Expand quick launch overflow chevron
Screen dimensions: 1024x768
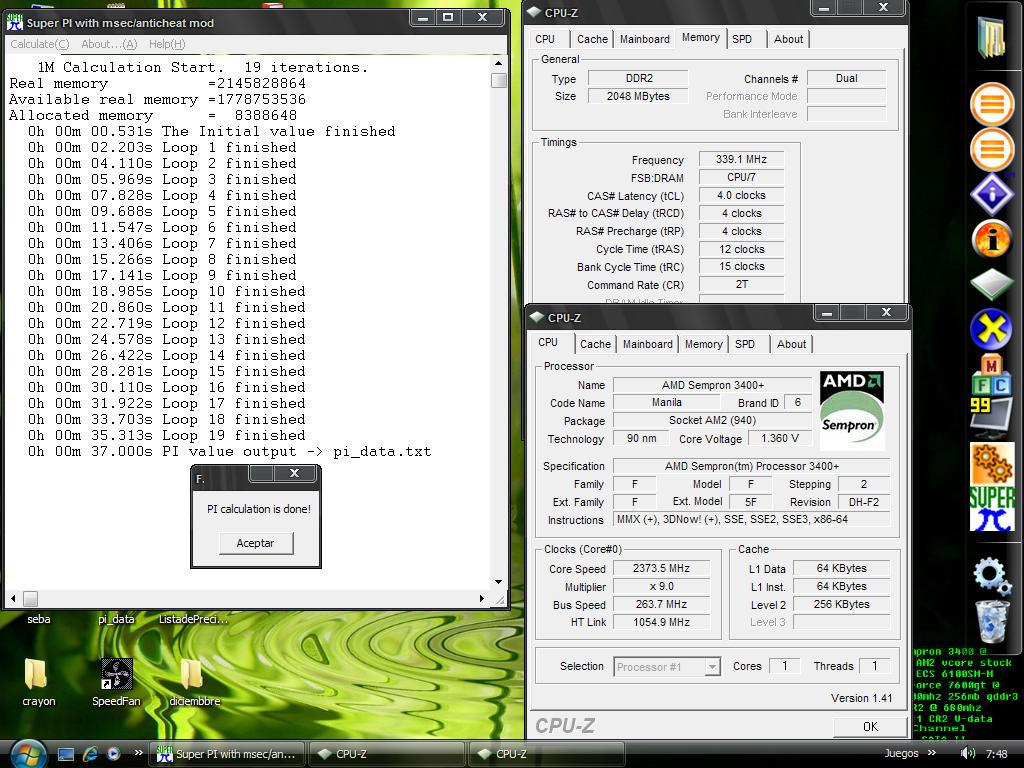tap(138, 753)
